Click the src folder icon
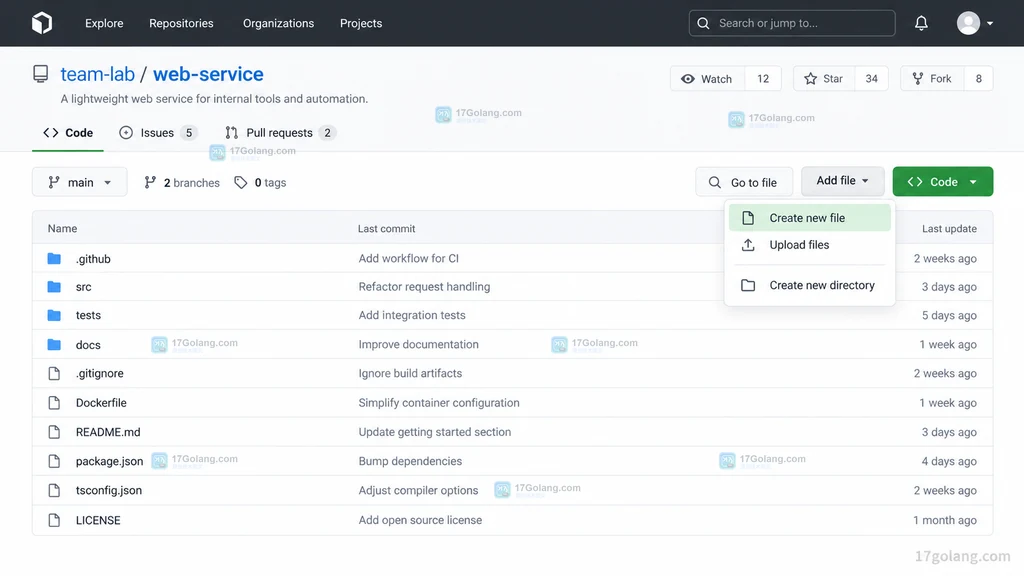1024x576 pixels. [54, 287]
